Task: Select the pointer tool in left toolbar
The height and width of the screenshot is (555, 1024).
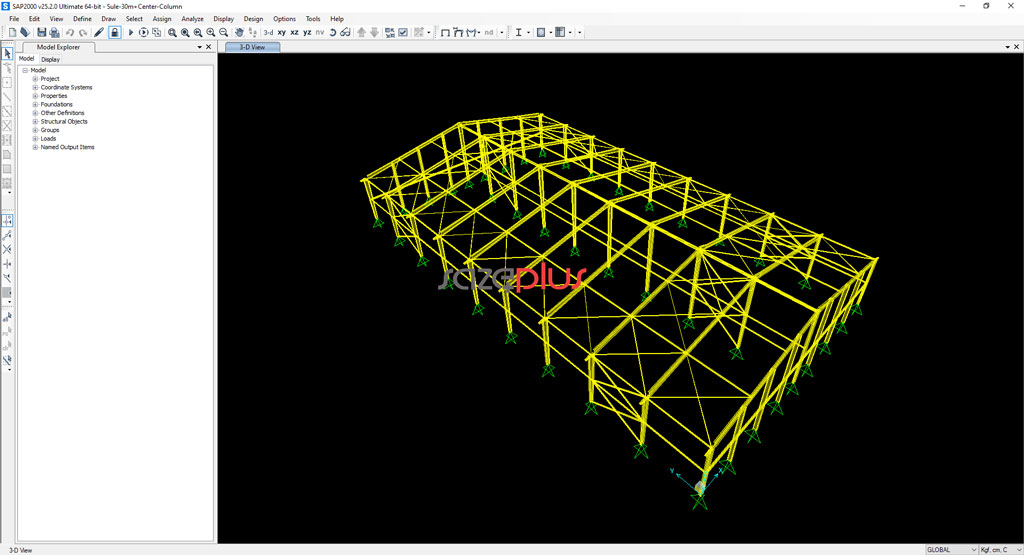Action: point(7,54)
